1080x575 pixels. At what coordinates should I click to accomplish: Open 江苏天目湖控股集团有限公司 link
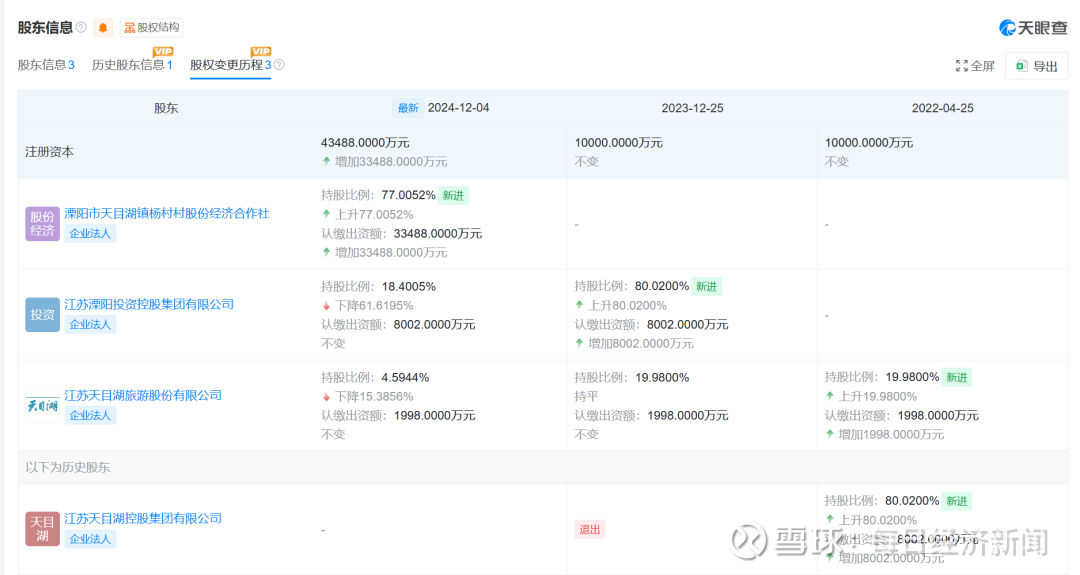(x=143, y=519)
